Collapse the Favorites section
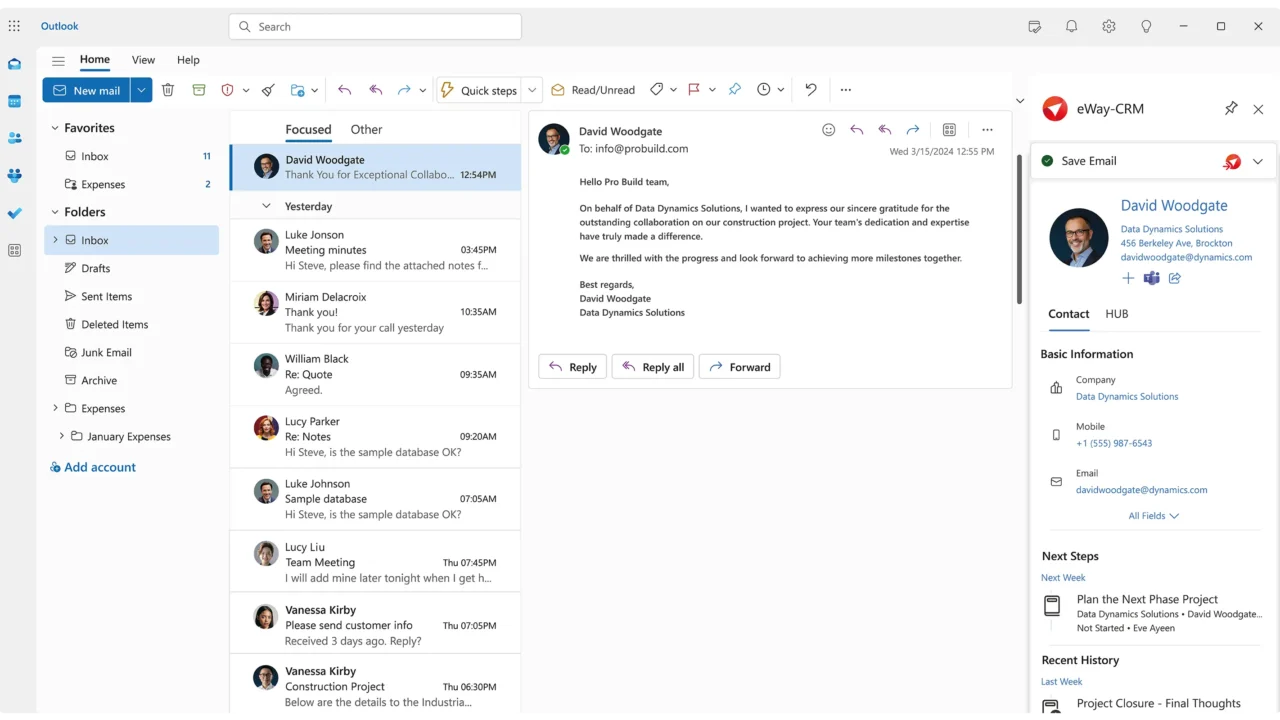The height and width of the screenshot is (720, 1280). click(x=55, y=128)
